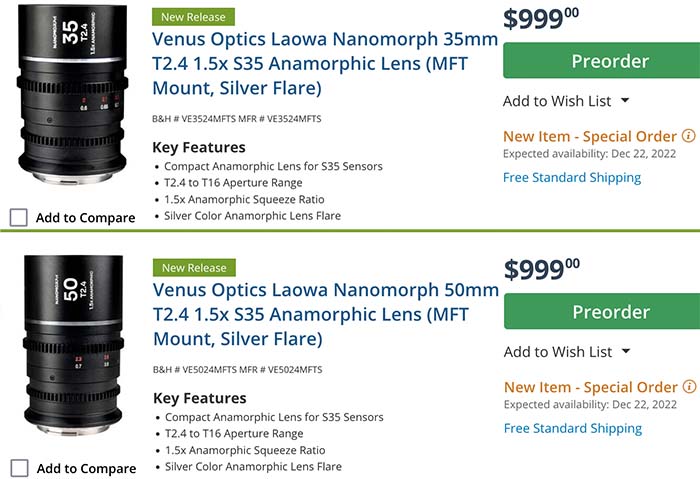Image resolution: width=700 pixels, height=479 pixels.
Task: Click New Item - Special Order on 50mm
Action: click(x=590, y=387)
